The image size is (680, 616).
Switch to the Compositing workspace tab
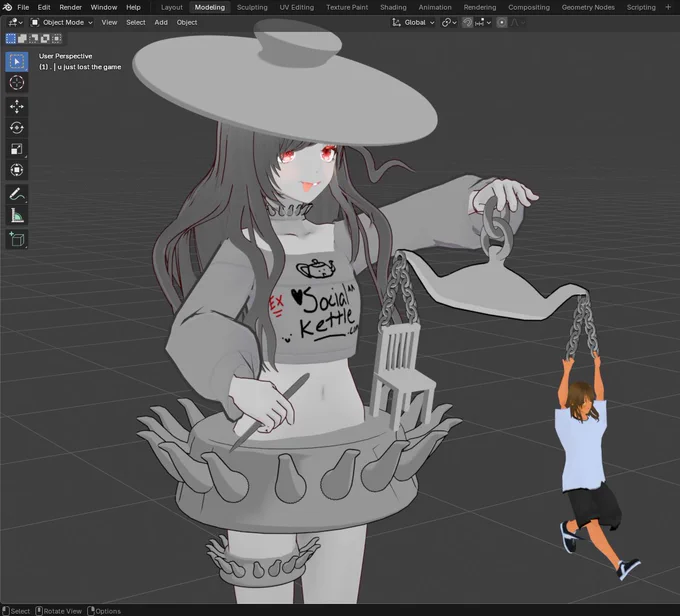[x=529, y=7]
